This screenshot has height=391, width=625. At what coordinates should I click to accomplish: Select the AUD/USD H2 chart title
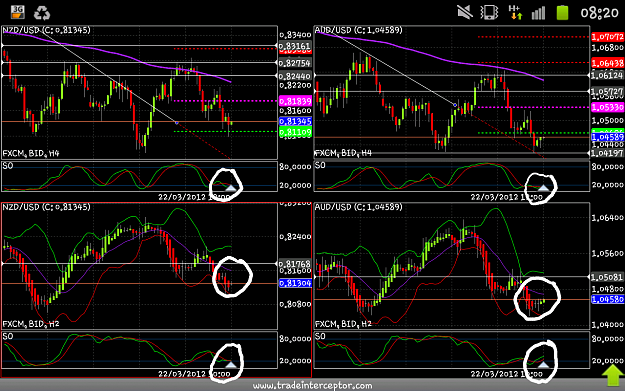358,207
